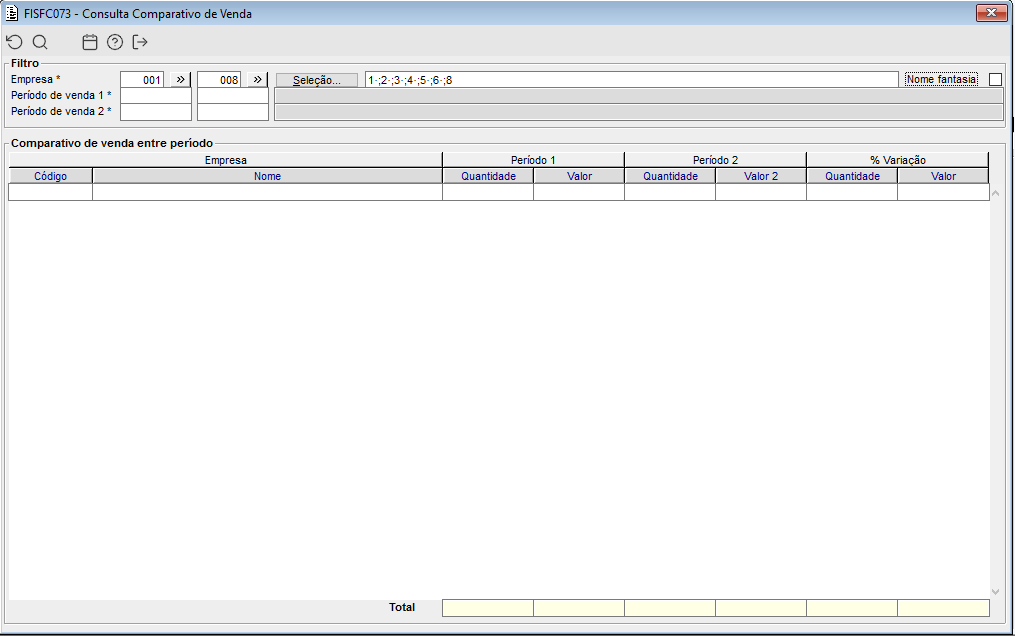The image size is (1015, 636).
Task: Click the magnifier search toolbar icon
Action: [40, 42]
